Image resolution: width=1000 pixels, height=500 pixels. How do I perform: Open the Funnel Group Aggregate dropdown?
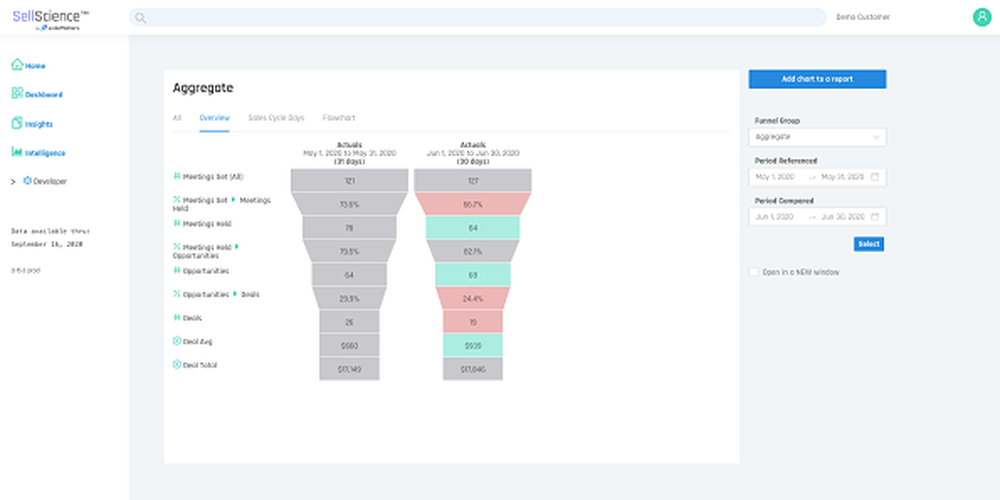tap(818, 137)
